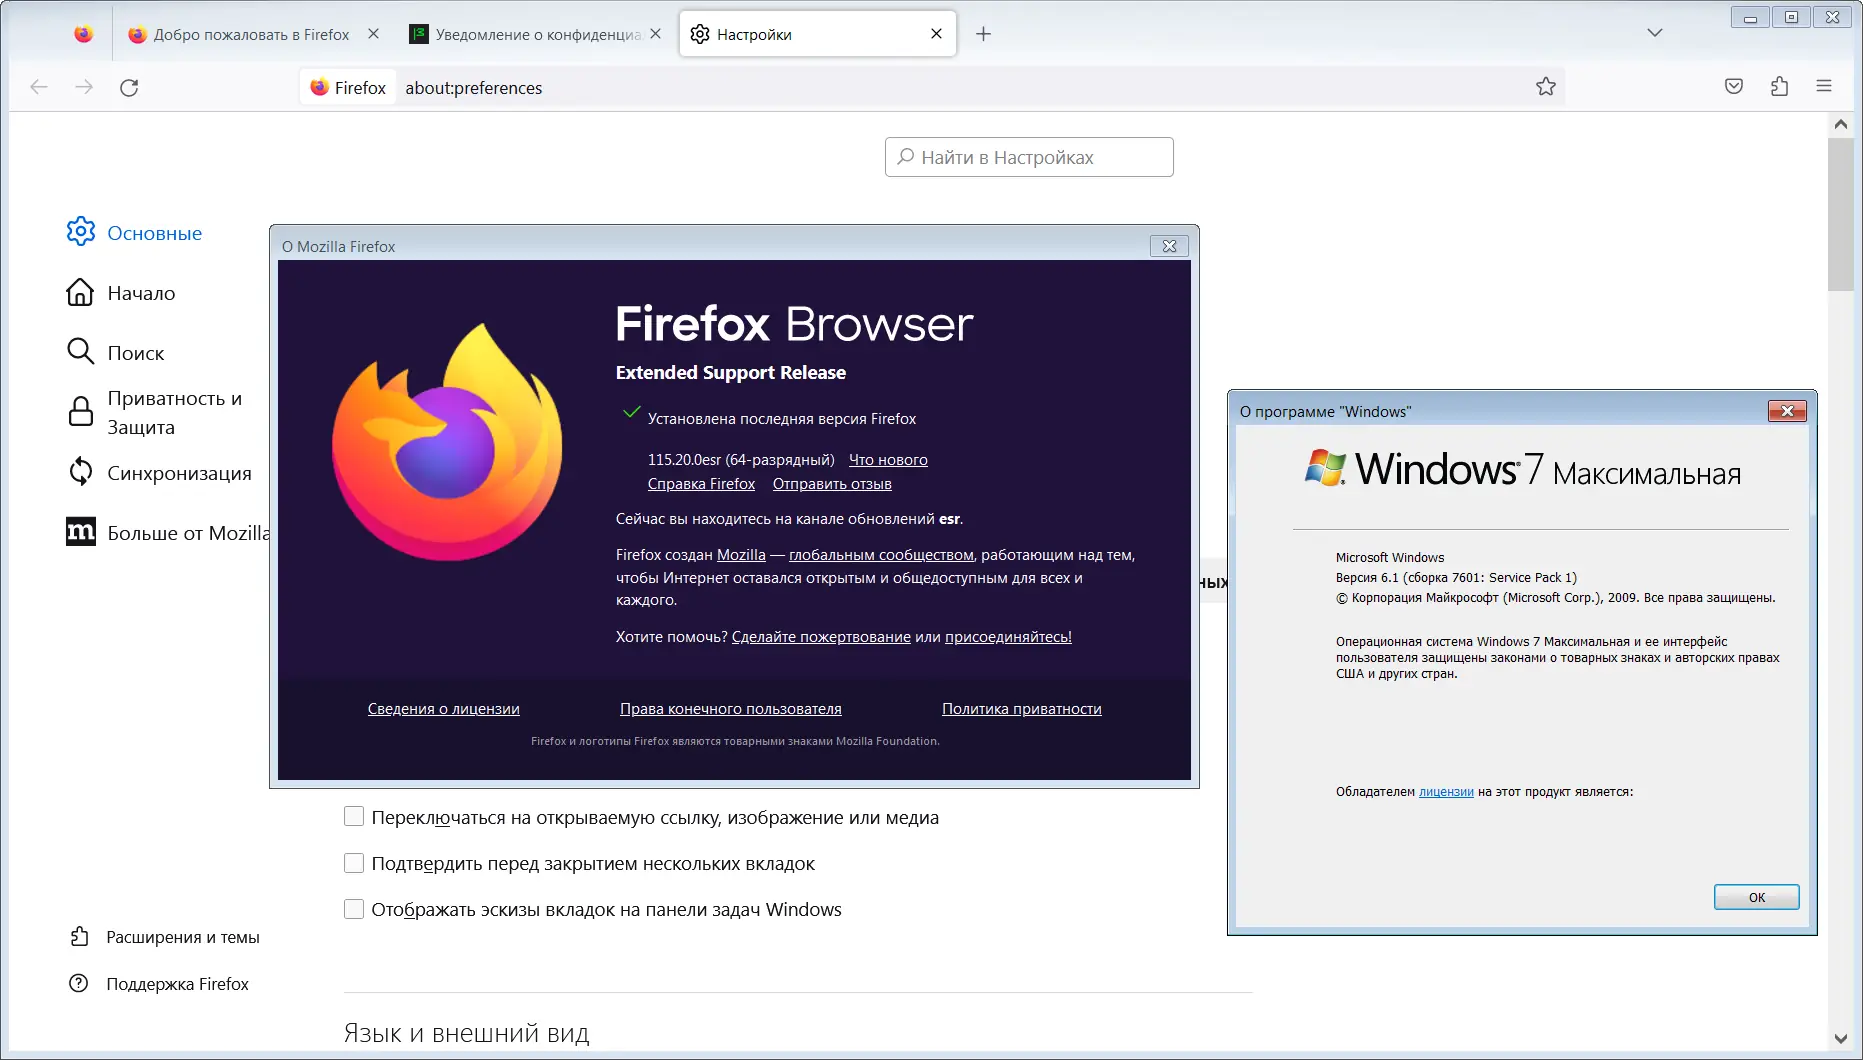This screenshot has width=1863, height=1060.
Task: Open the 'Основные' settings category
Action: (x=155, y=233)
